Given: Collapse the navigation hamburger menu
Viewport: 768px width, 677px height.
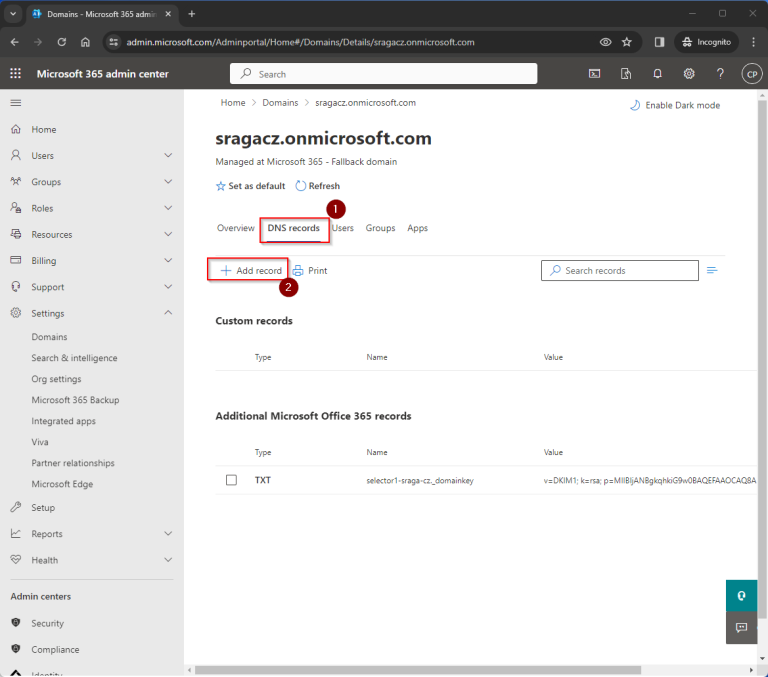Looking at the screenshot, I should 15,103.
